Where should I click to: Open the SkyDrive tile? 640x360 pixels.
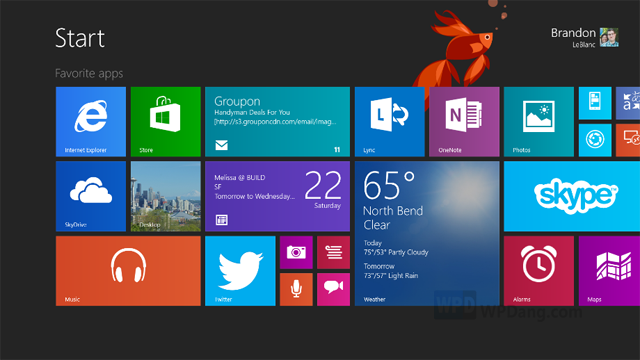point(91,196)
